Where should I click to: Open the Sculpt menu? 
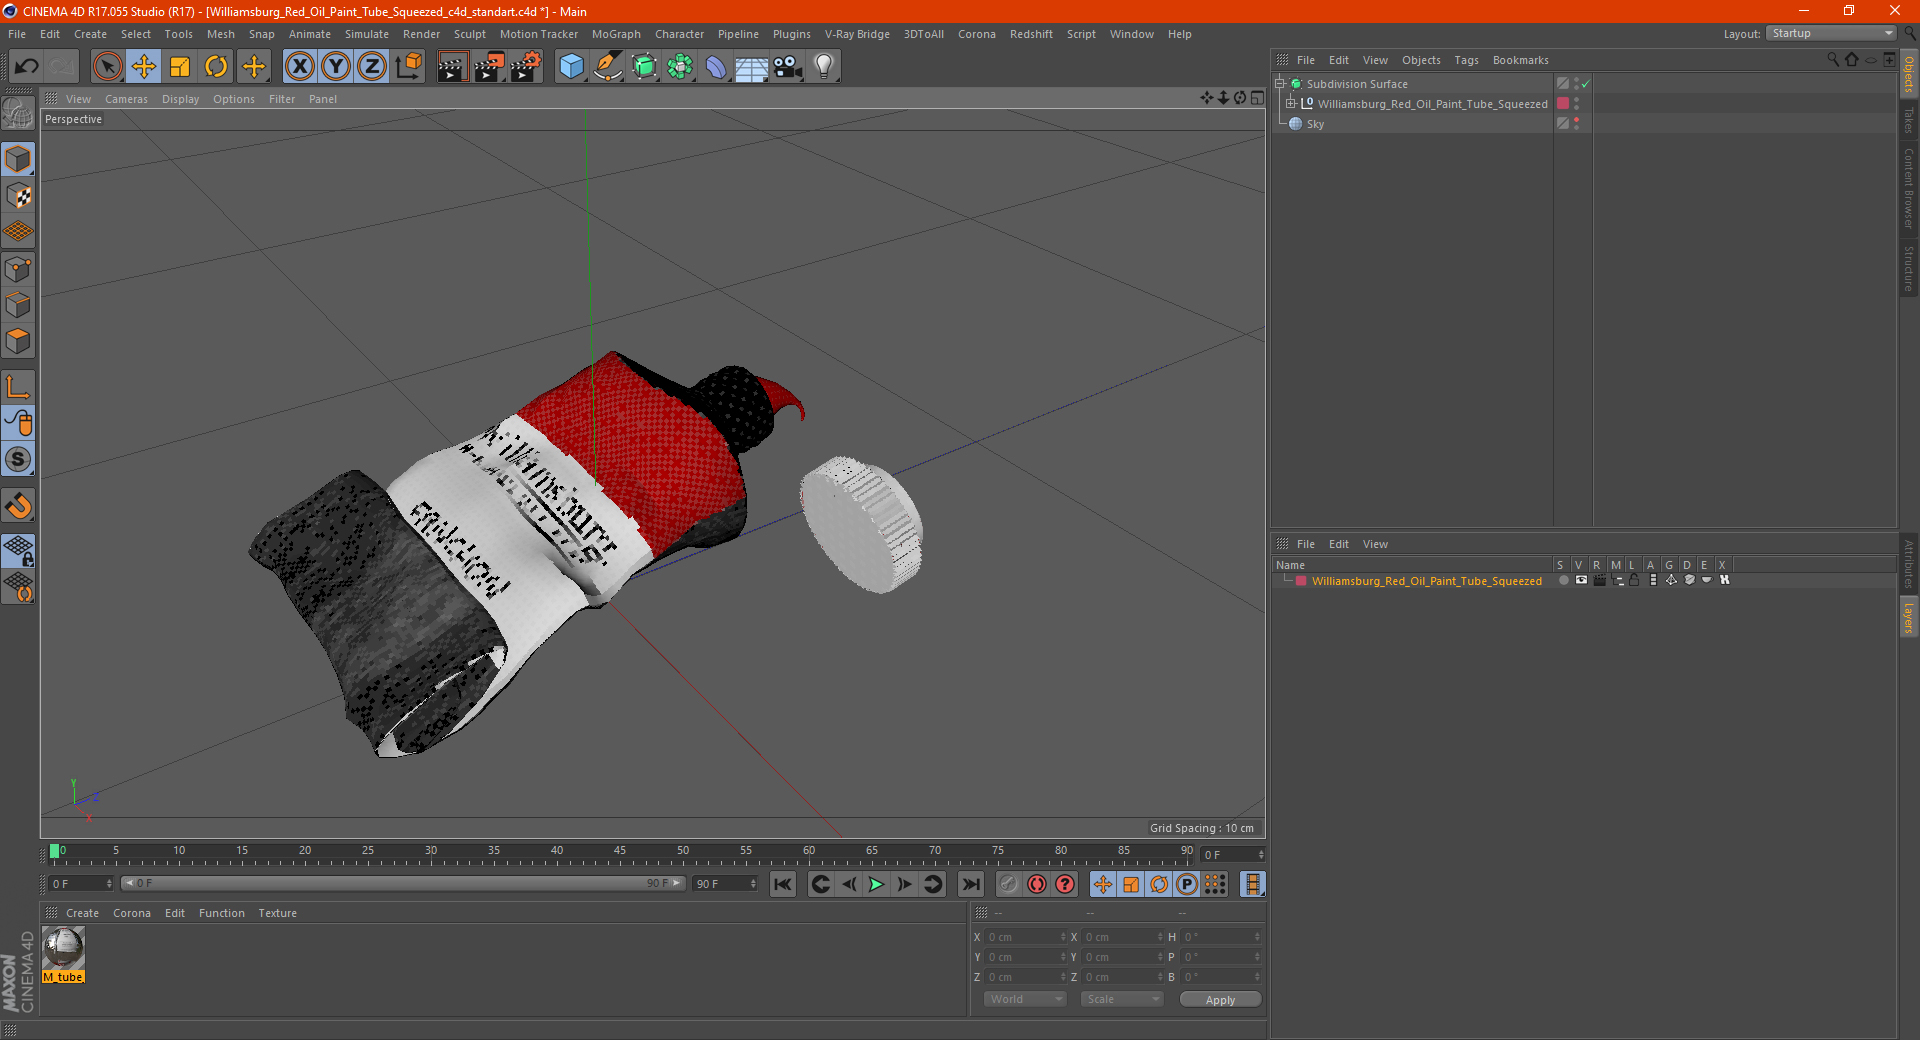tap(469, 34)
